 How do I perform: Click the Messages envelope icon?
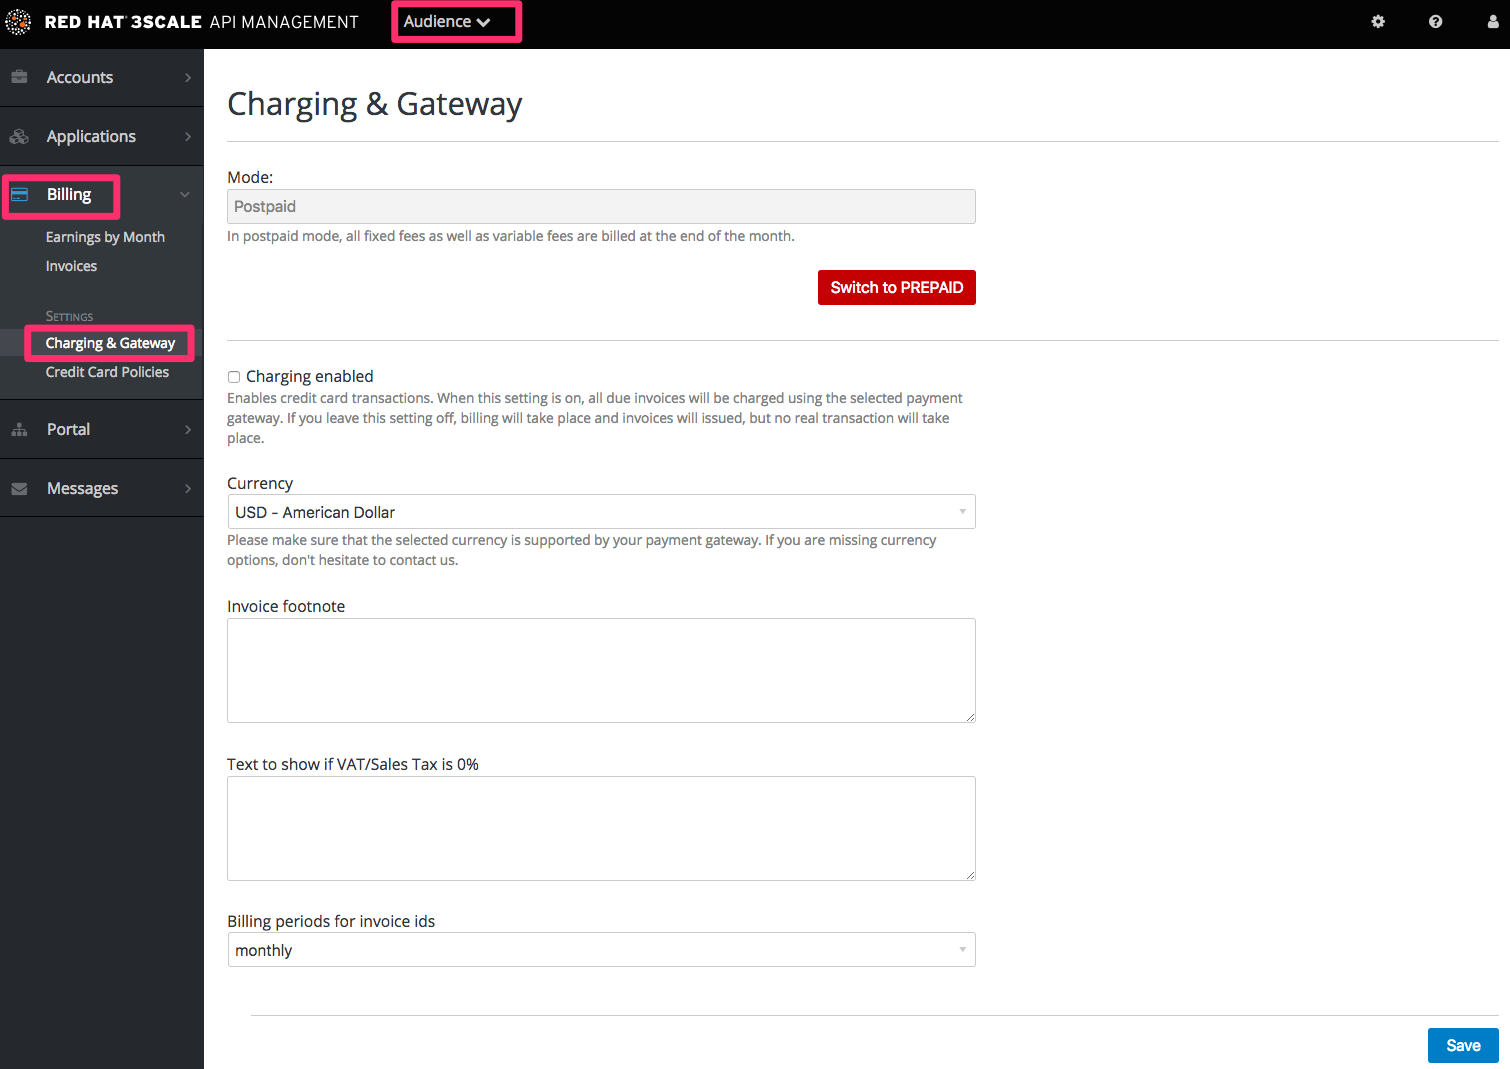pyautogui.click(x=19, y=489)
